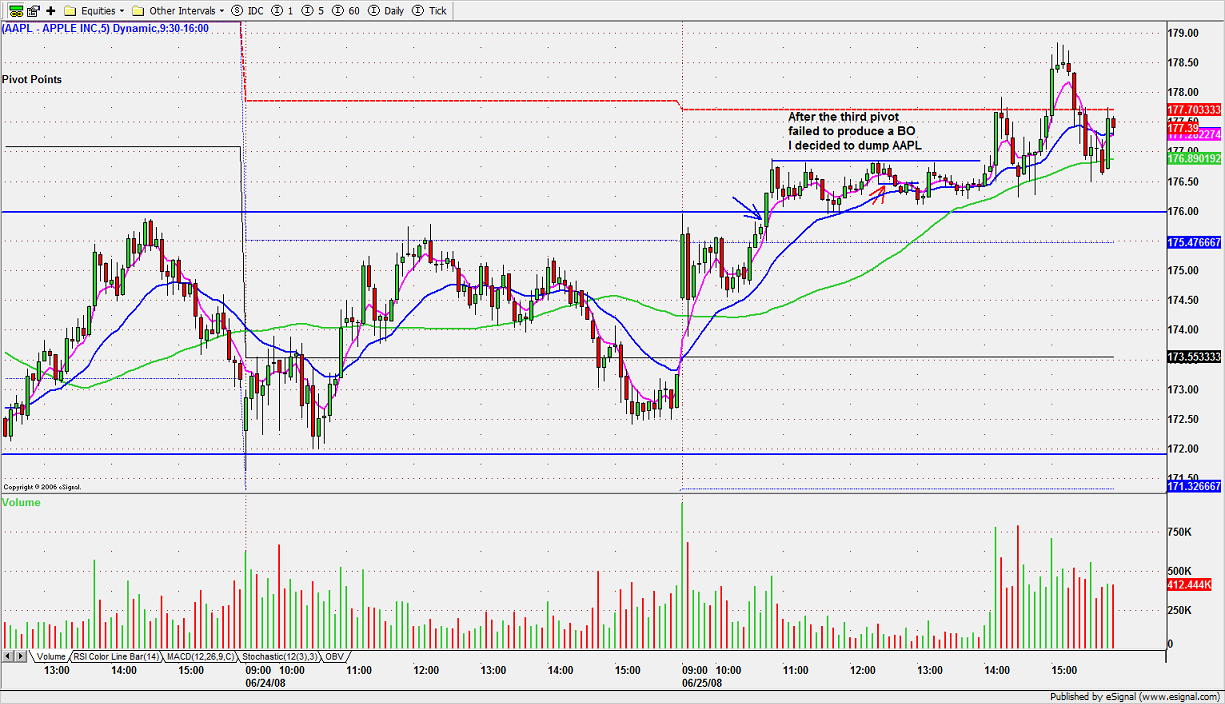Click the 750K volume axis value

pyautogui.click(x=1181, y=533)
